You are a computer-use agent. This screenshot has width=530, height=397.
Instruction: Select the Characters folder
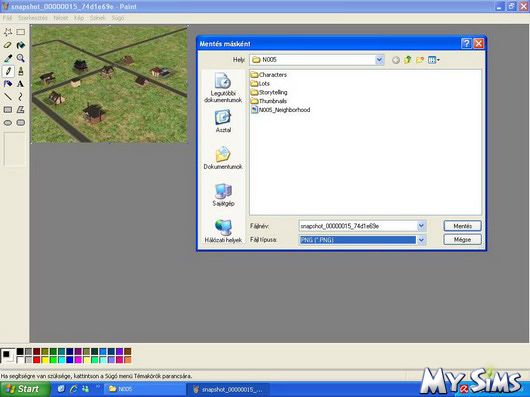(x=269, y=75)
